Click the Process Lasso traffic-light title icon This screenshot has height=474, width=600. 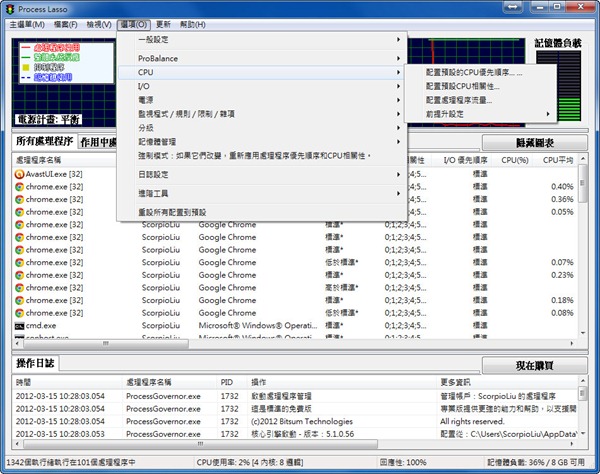(10, 9)
